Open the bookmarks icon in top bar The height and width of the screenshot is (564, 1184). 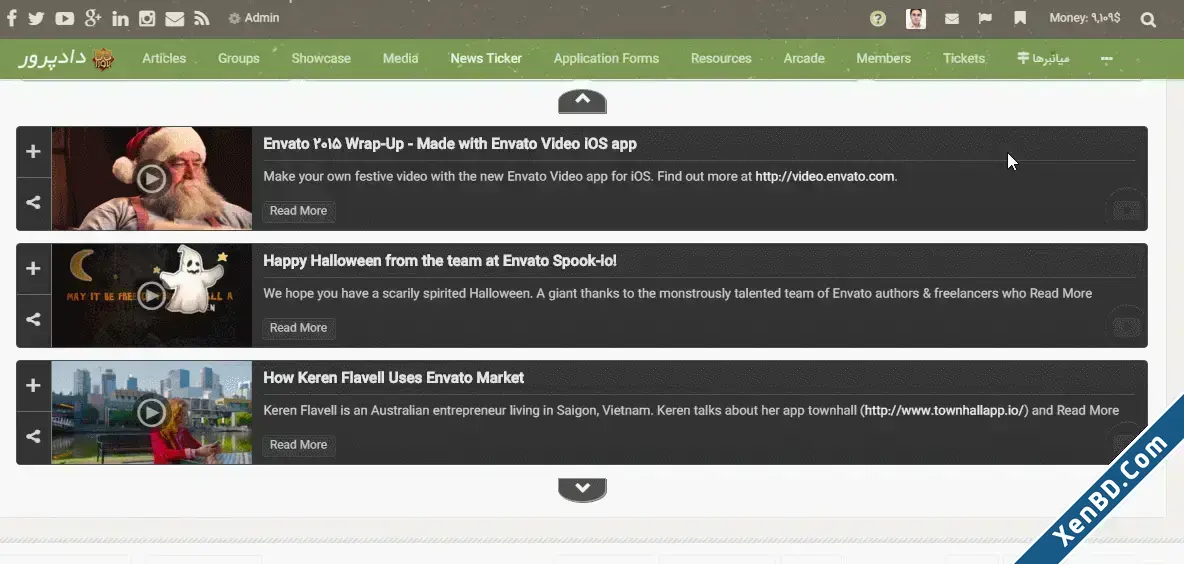tap(1020, 18)
